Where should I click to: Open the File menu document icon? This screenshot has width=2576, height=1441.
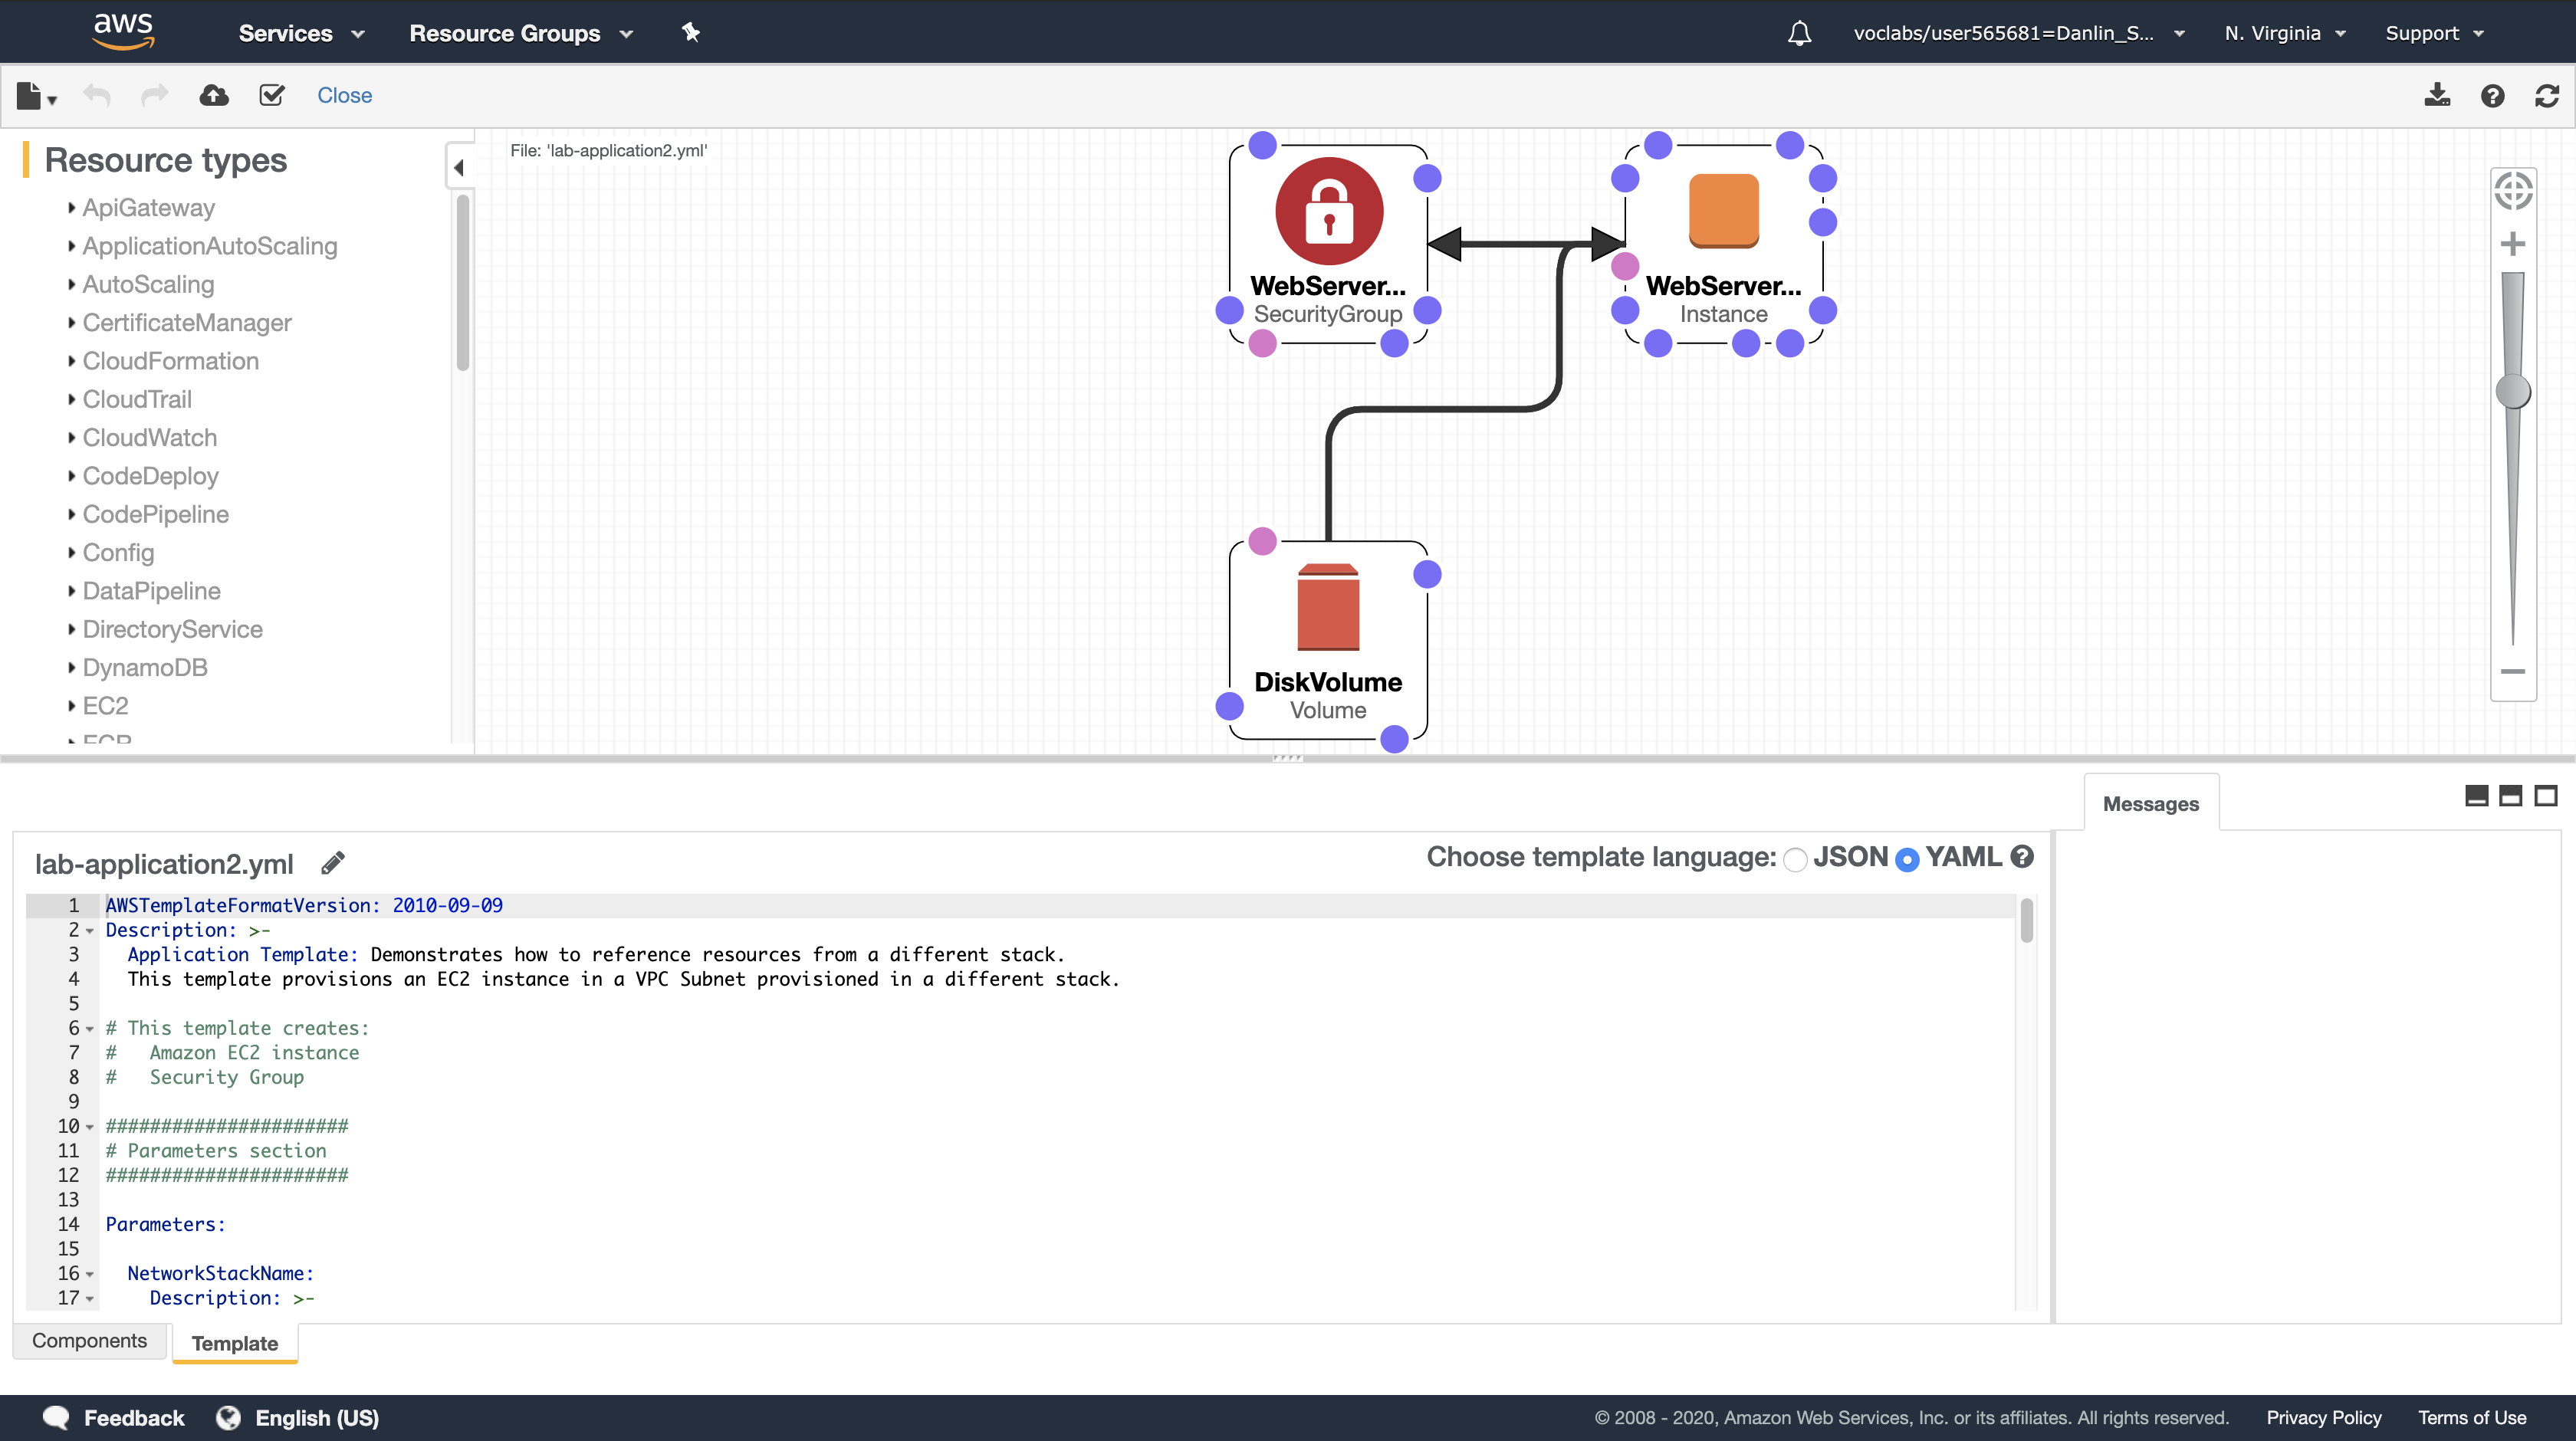tap(31, 96)
